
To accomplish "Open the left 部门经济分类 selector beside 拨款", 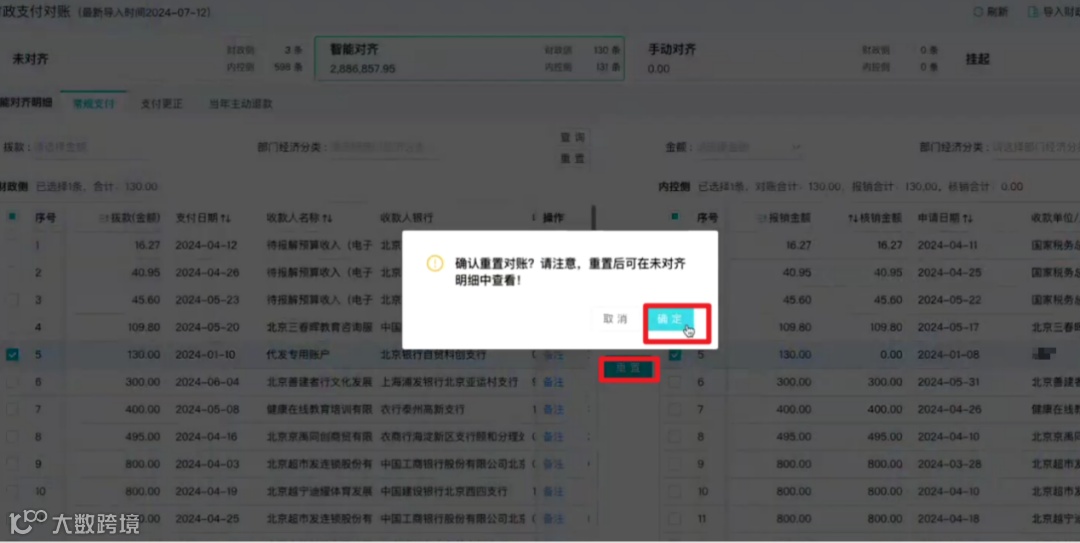I will (x=384, y=147).
